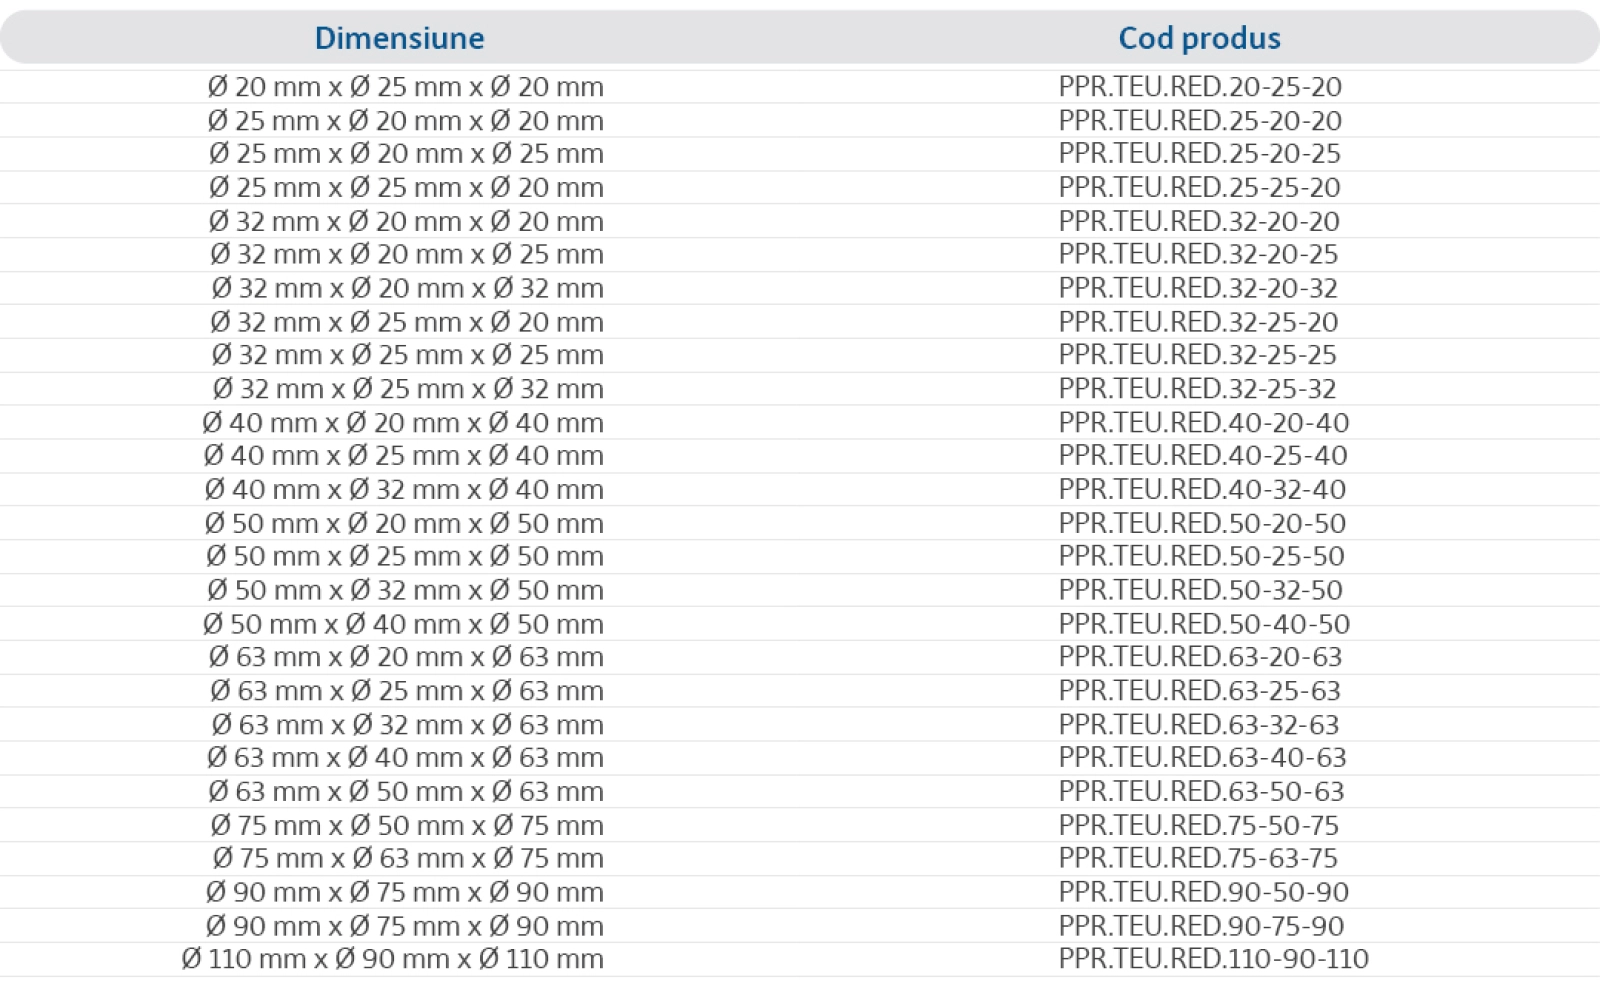Screen dimensions: 1600x986
Task: Select product code PPR.TEU.RED.110-90-110
Action: pos(1213,959)
